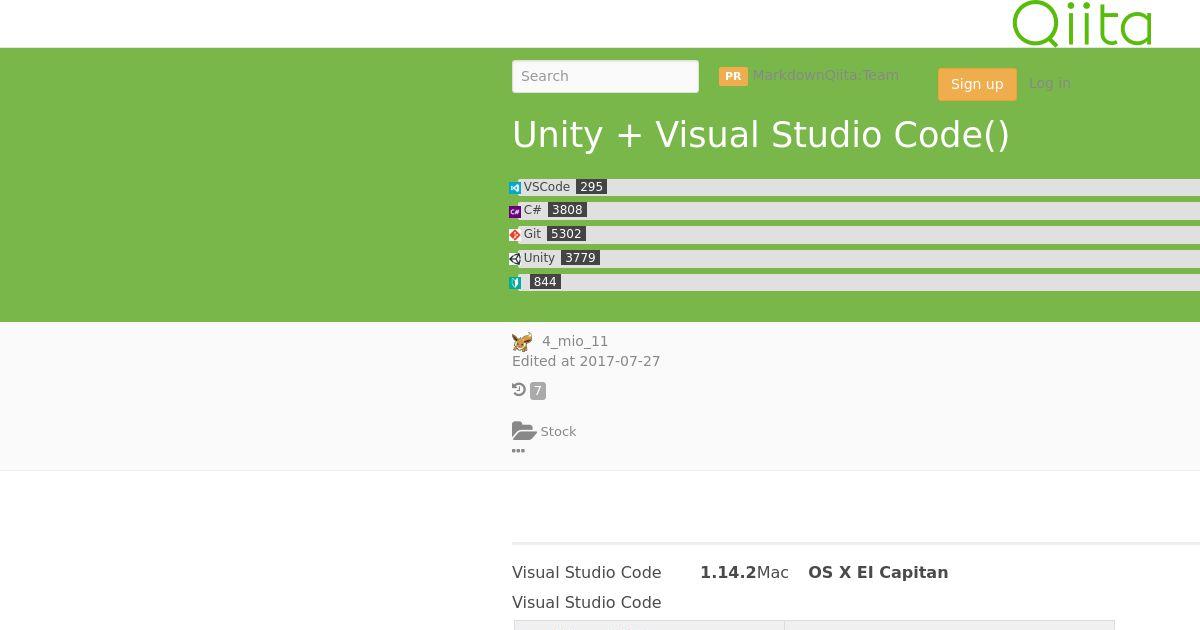
Task: View the 844 tag count
Action: (545, 282)
